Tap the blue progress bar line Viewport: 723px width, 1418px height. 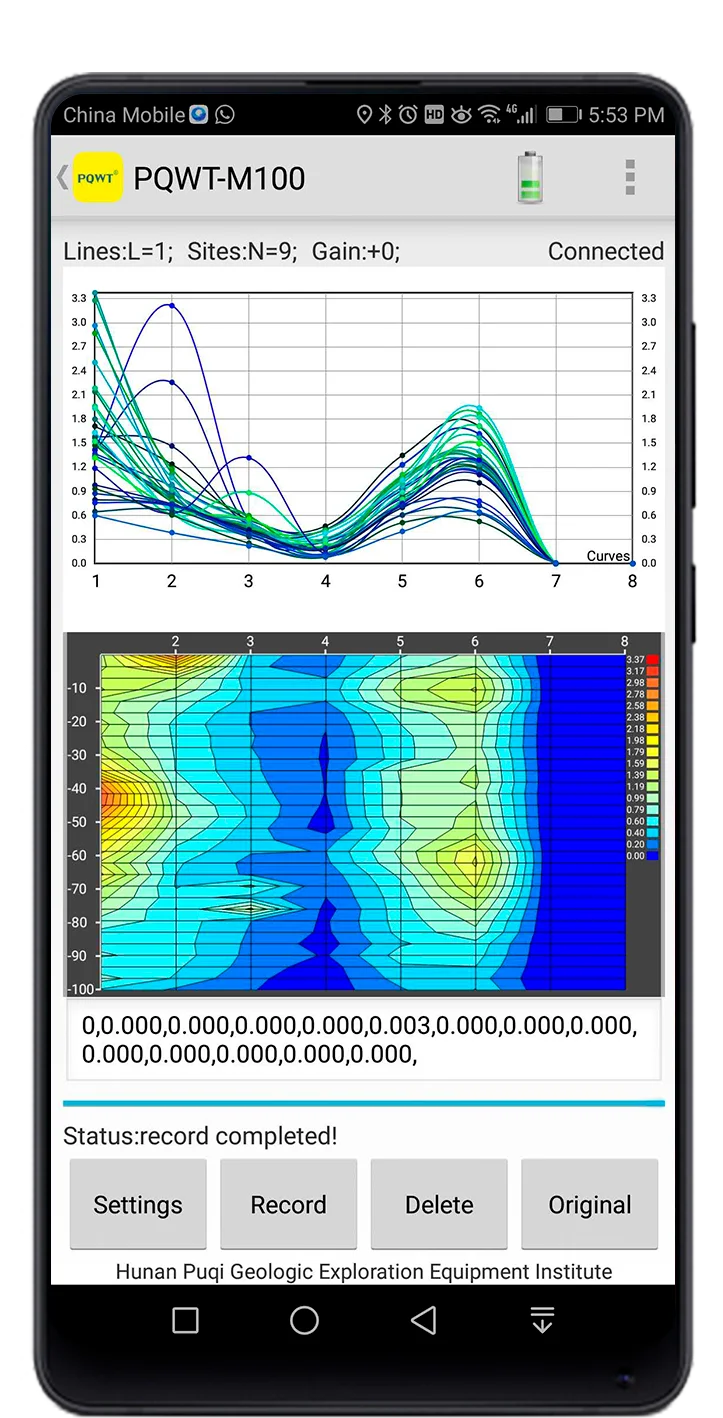click(x=363, y=1103)
